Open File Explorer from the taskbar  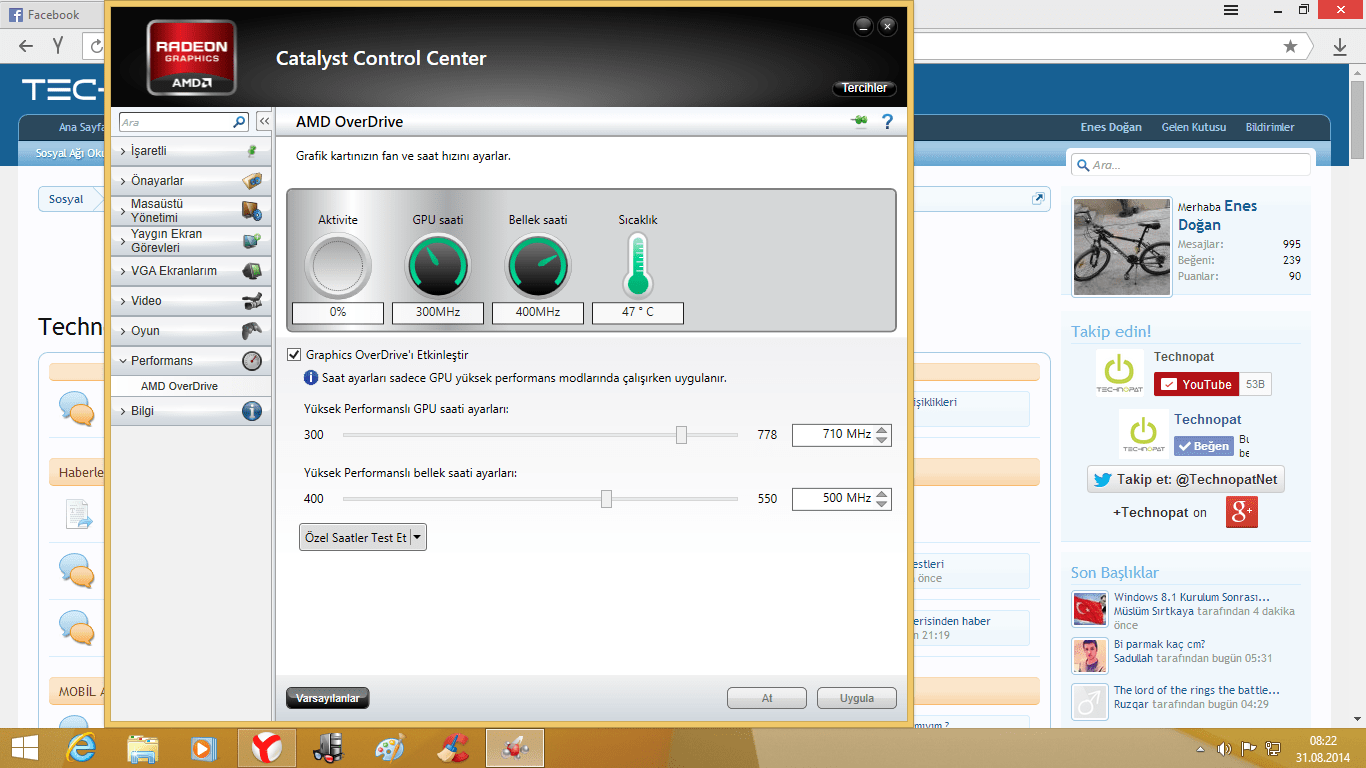pyautogui.click(x=143, y=747)
